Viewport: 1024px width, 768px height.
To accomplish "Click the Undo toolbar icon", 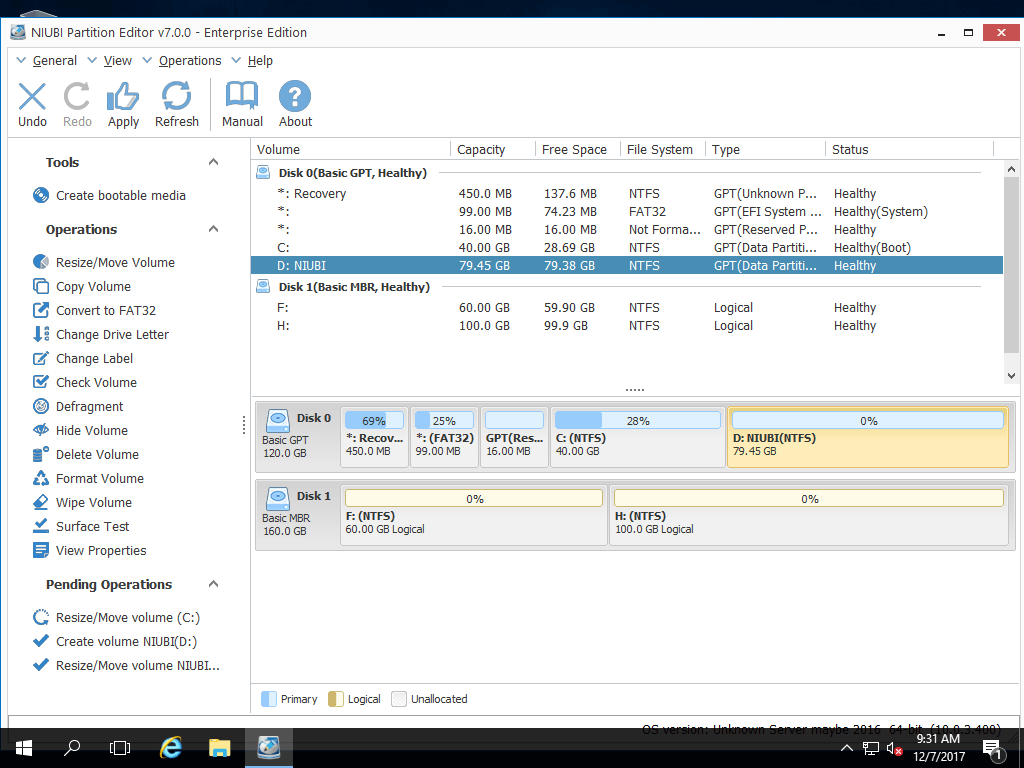I will 32,97.
